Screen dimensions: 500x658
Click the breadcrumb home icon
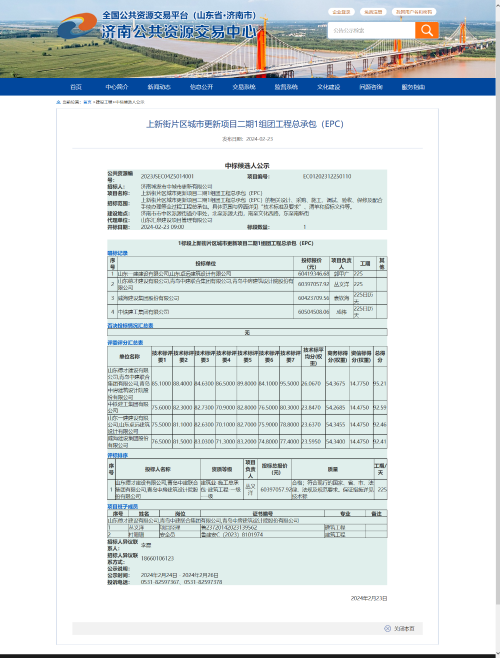point(58,102)
